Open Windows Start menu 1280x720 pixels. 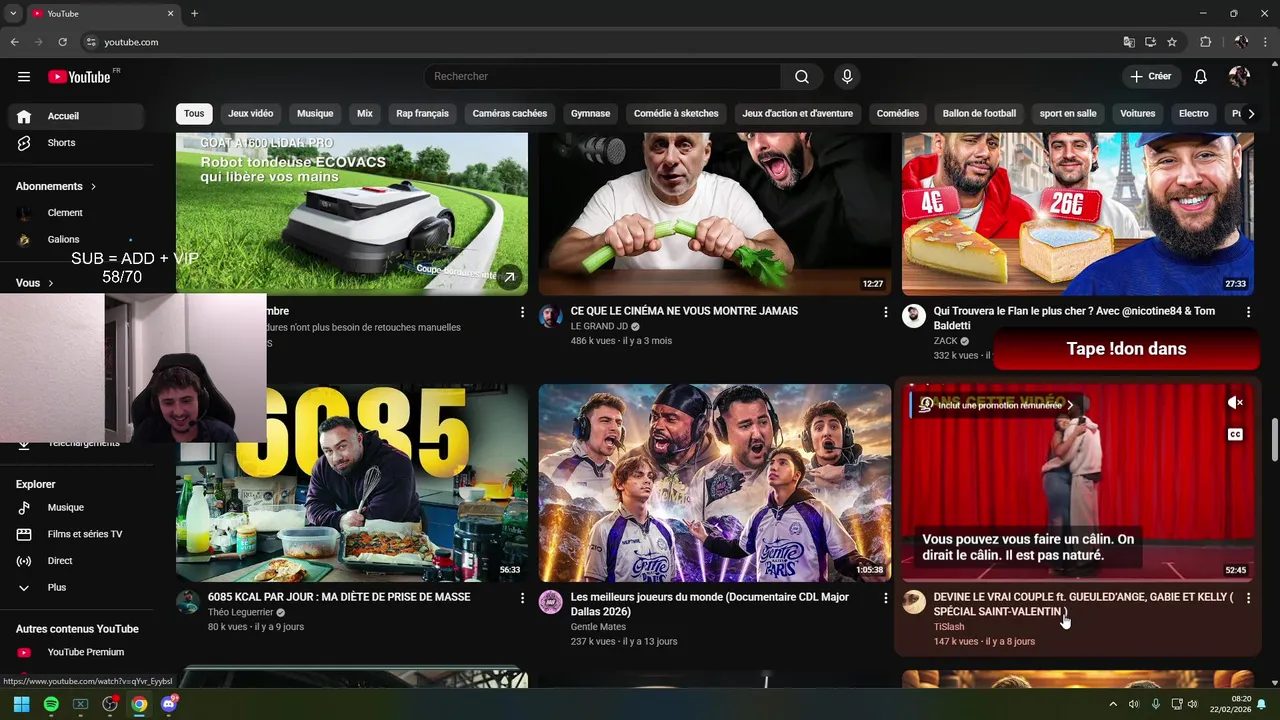click(x=21, y=704)
